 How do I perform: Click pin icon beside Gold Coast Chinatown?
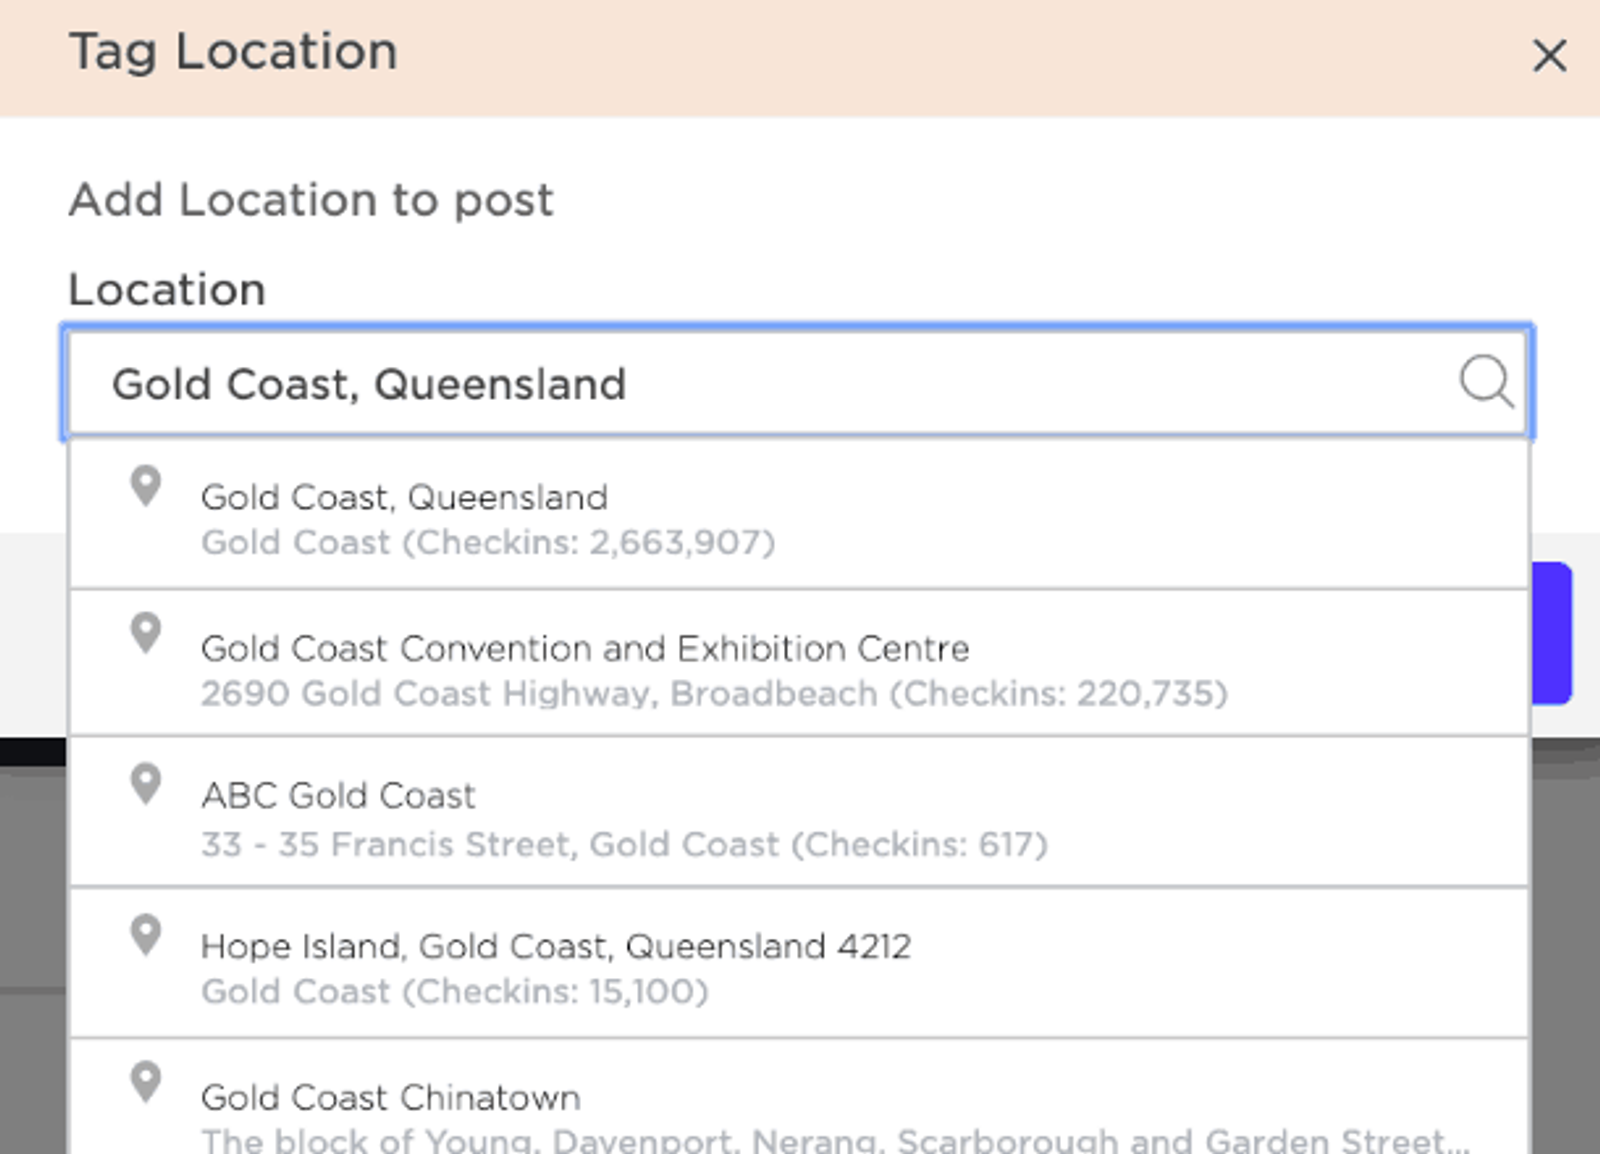(x=146, y=1083)
